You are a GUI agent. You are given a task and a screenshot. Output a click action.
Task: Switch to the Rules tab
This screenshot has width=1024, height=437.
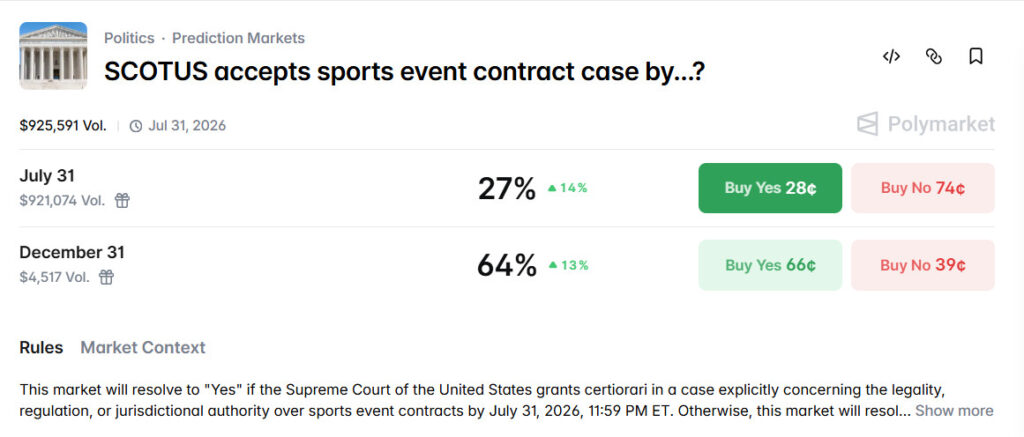point(41,347)
